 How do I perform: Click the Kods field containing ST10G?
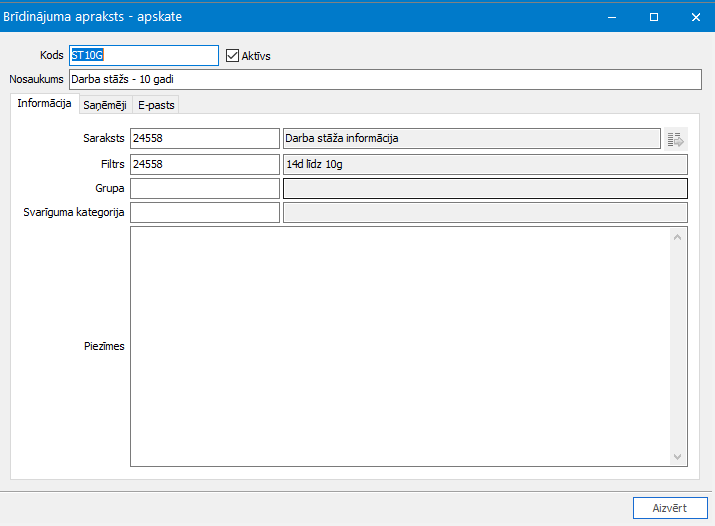[x=143, y=56]
